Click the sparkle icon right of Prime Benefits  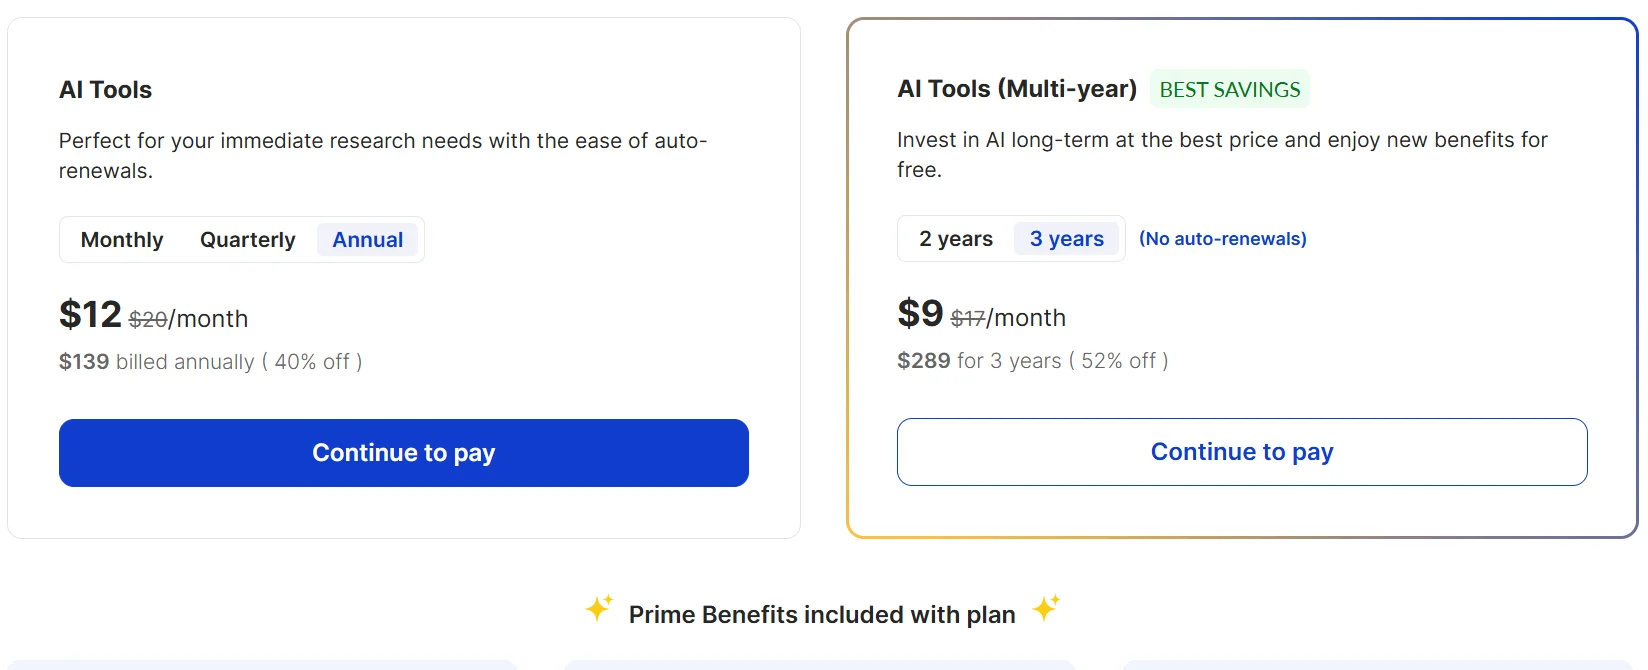coord(1046,607)
